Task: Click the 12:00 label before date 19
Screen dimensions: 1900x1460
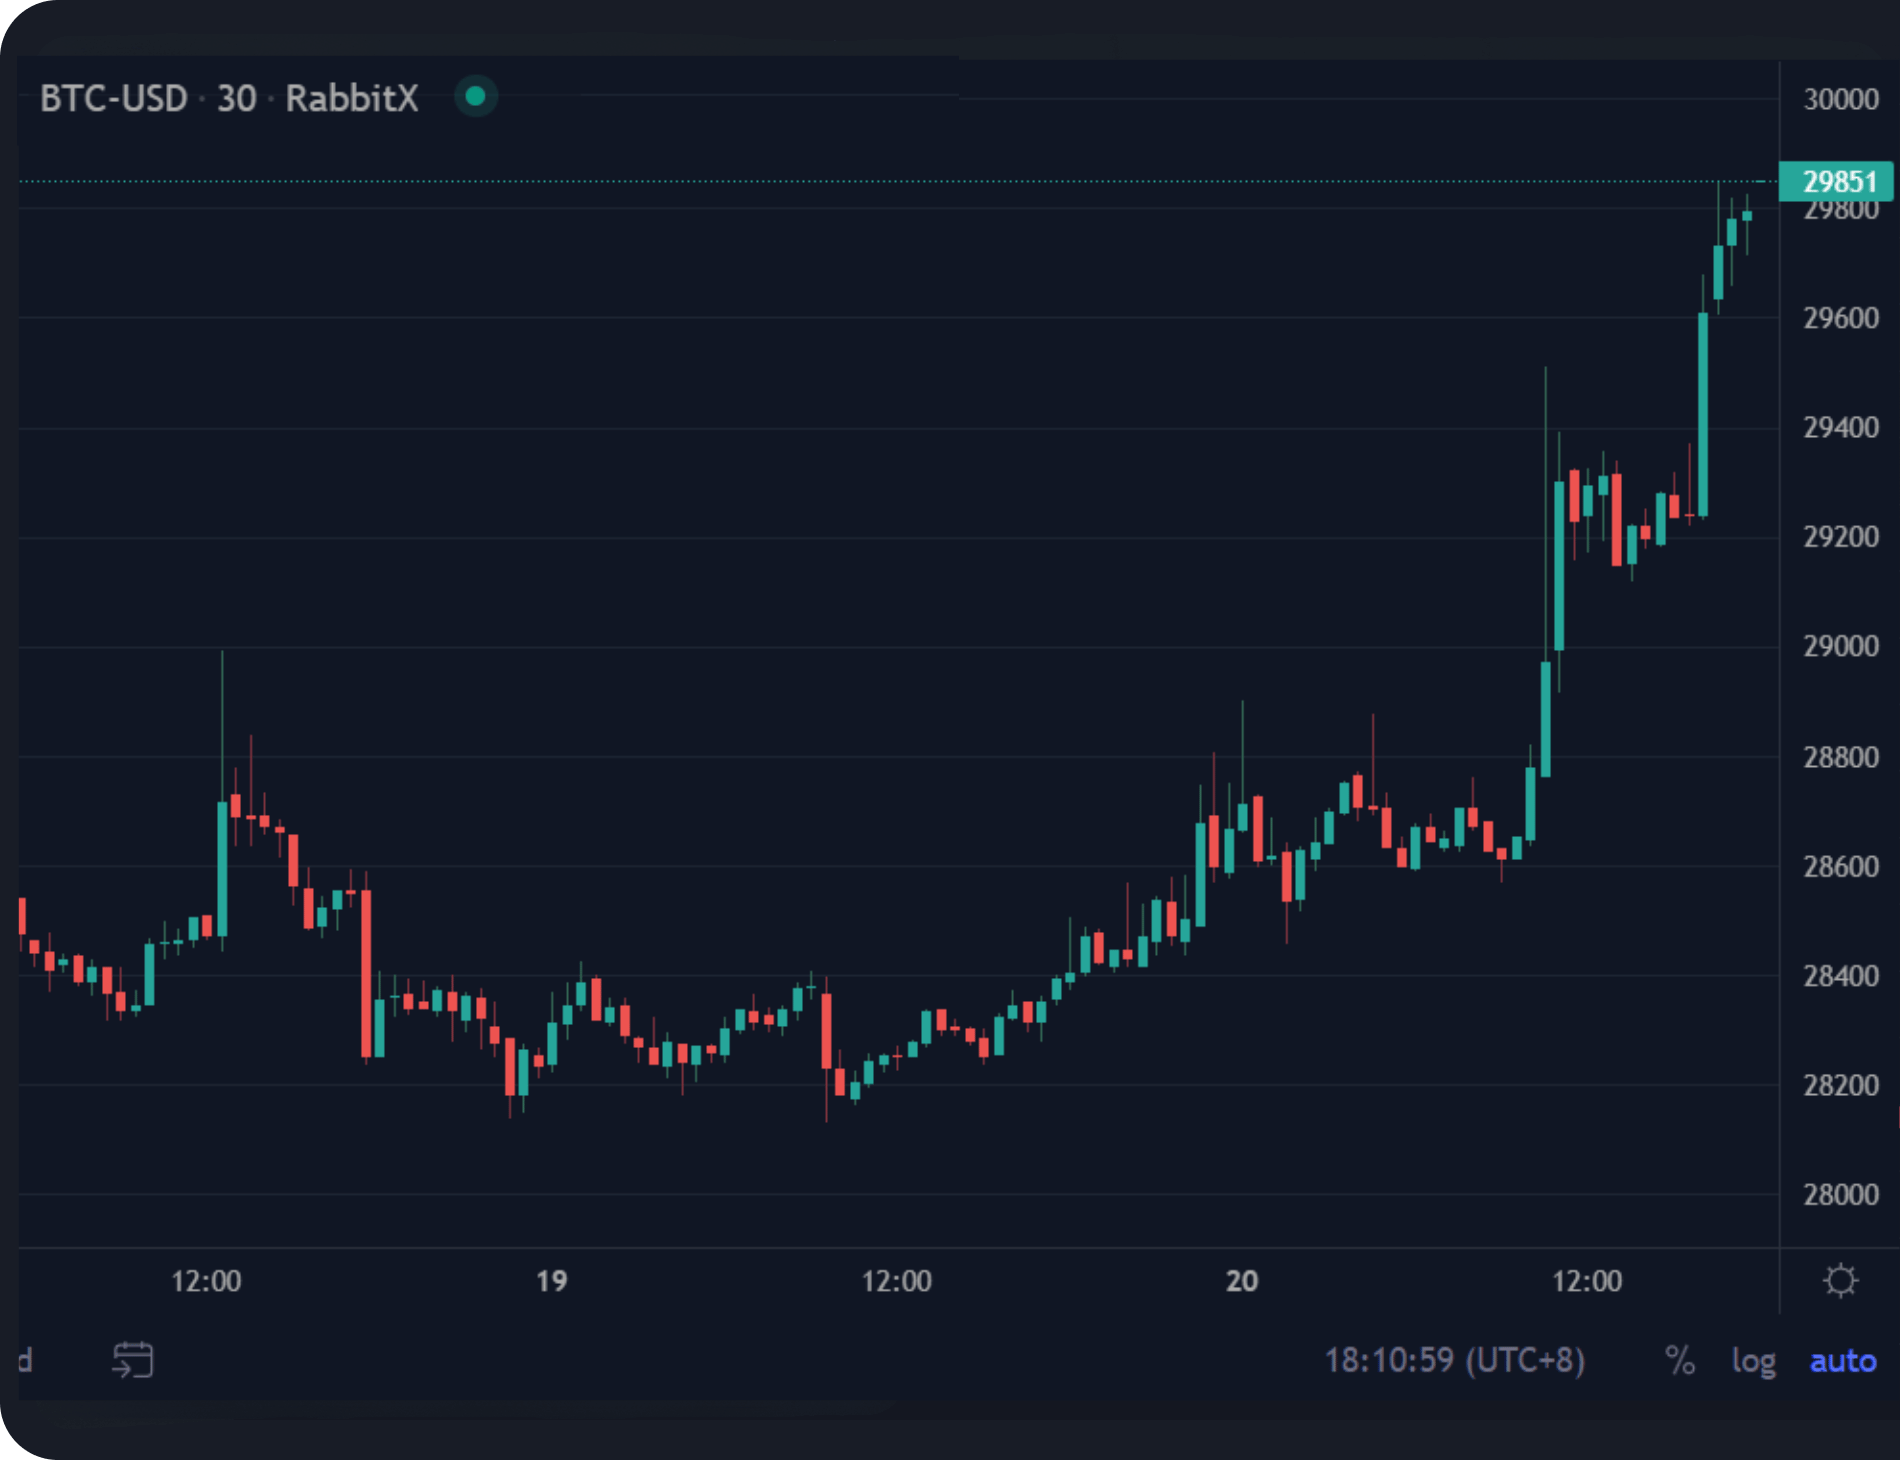Action: click(206, 1281)
